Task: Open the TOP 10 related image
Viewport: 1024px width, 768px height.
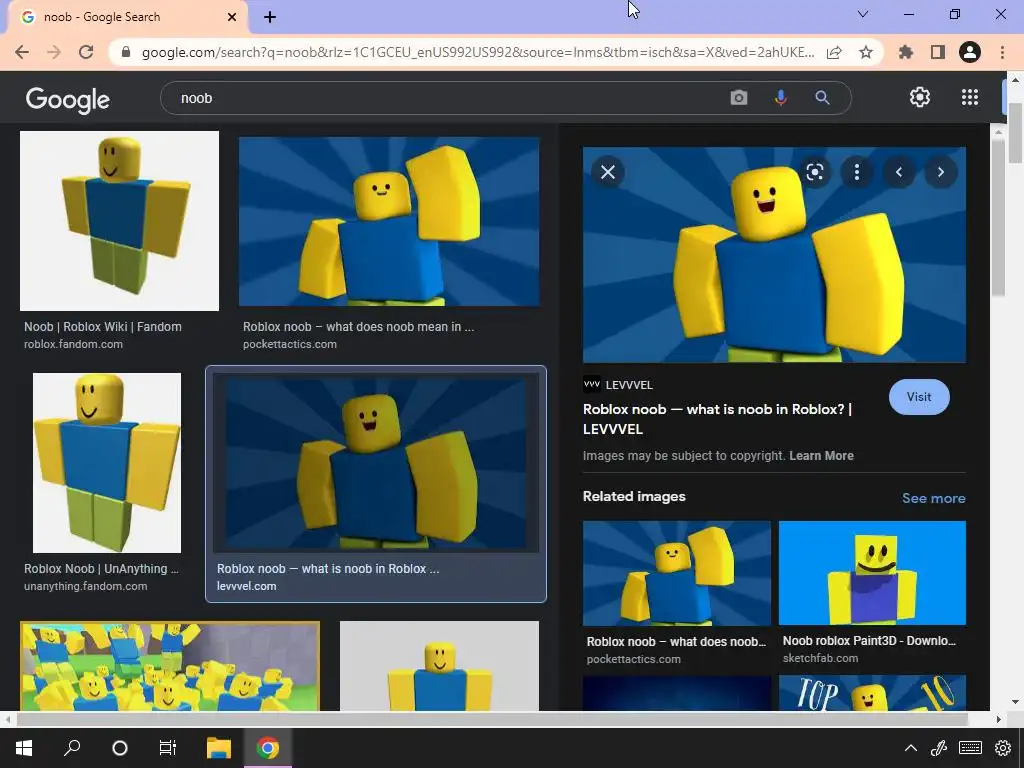Action: coord(872,693)
